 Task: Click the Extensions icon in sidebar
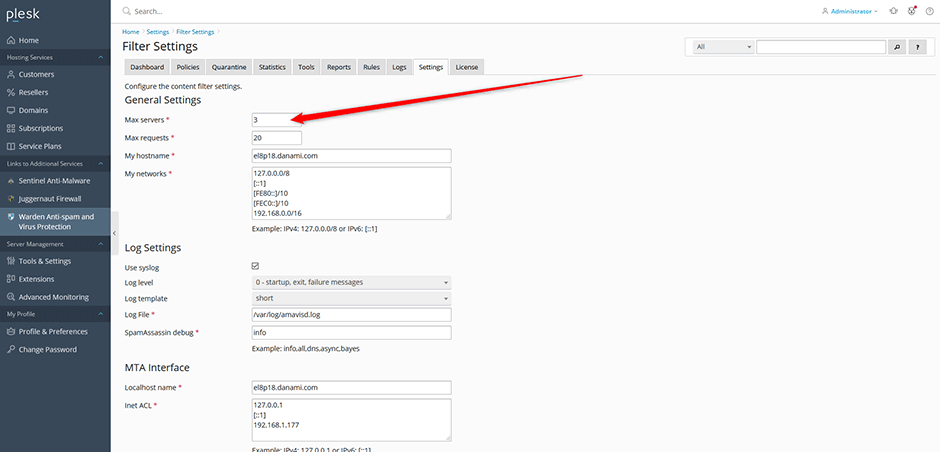[x=11, y=279]
